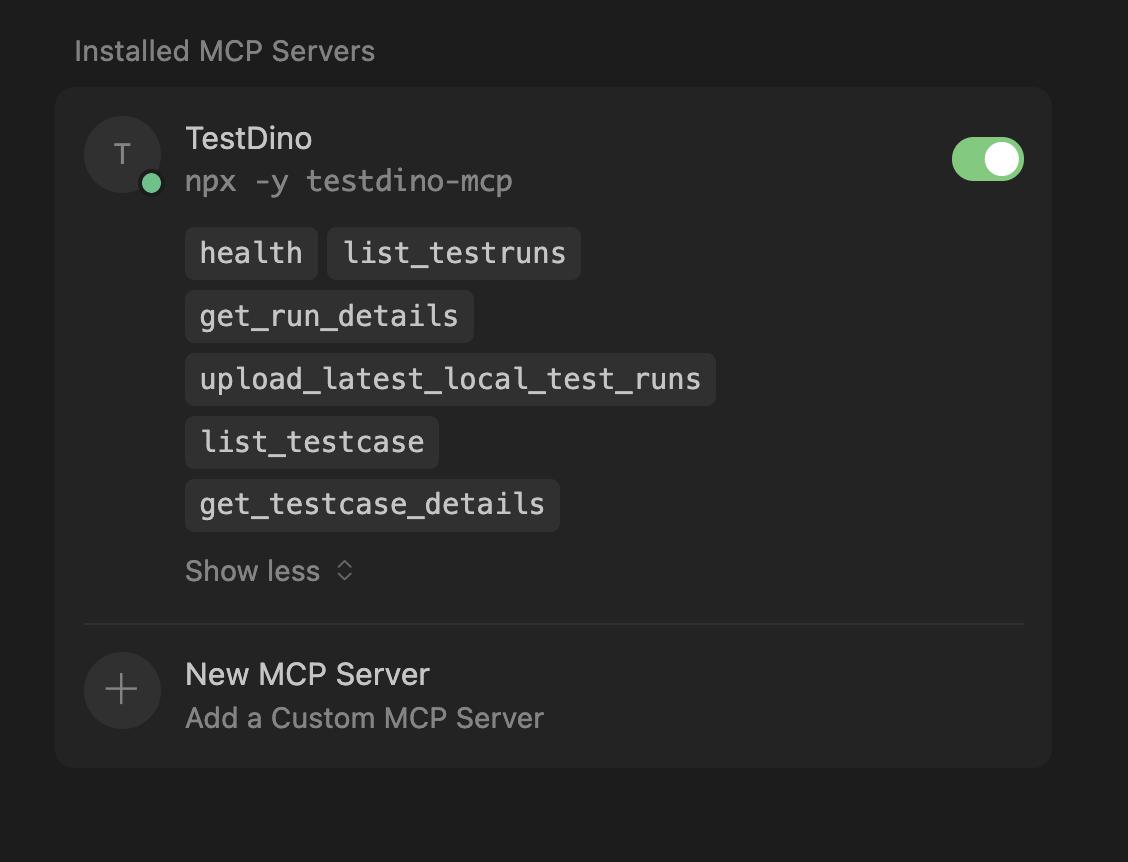Click the TestDino server name
The width and height of the screenshot is (1128, 862).
point(248,138)
